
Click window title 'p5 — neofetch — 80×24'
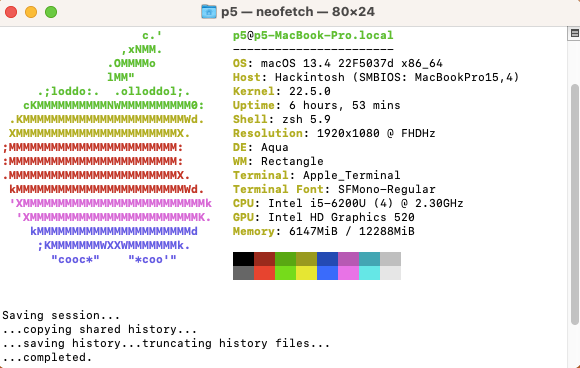point(298,12)
